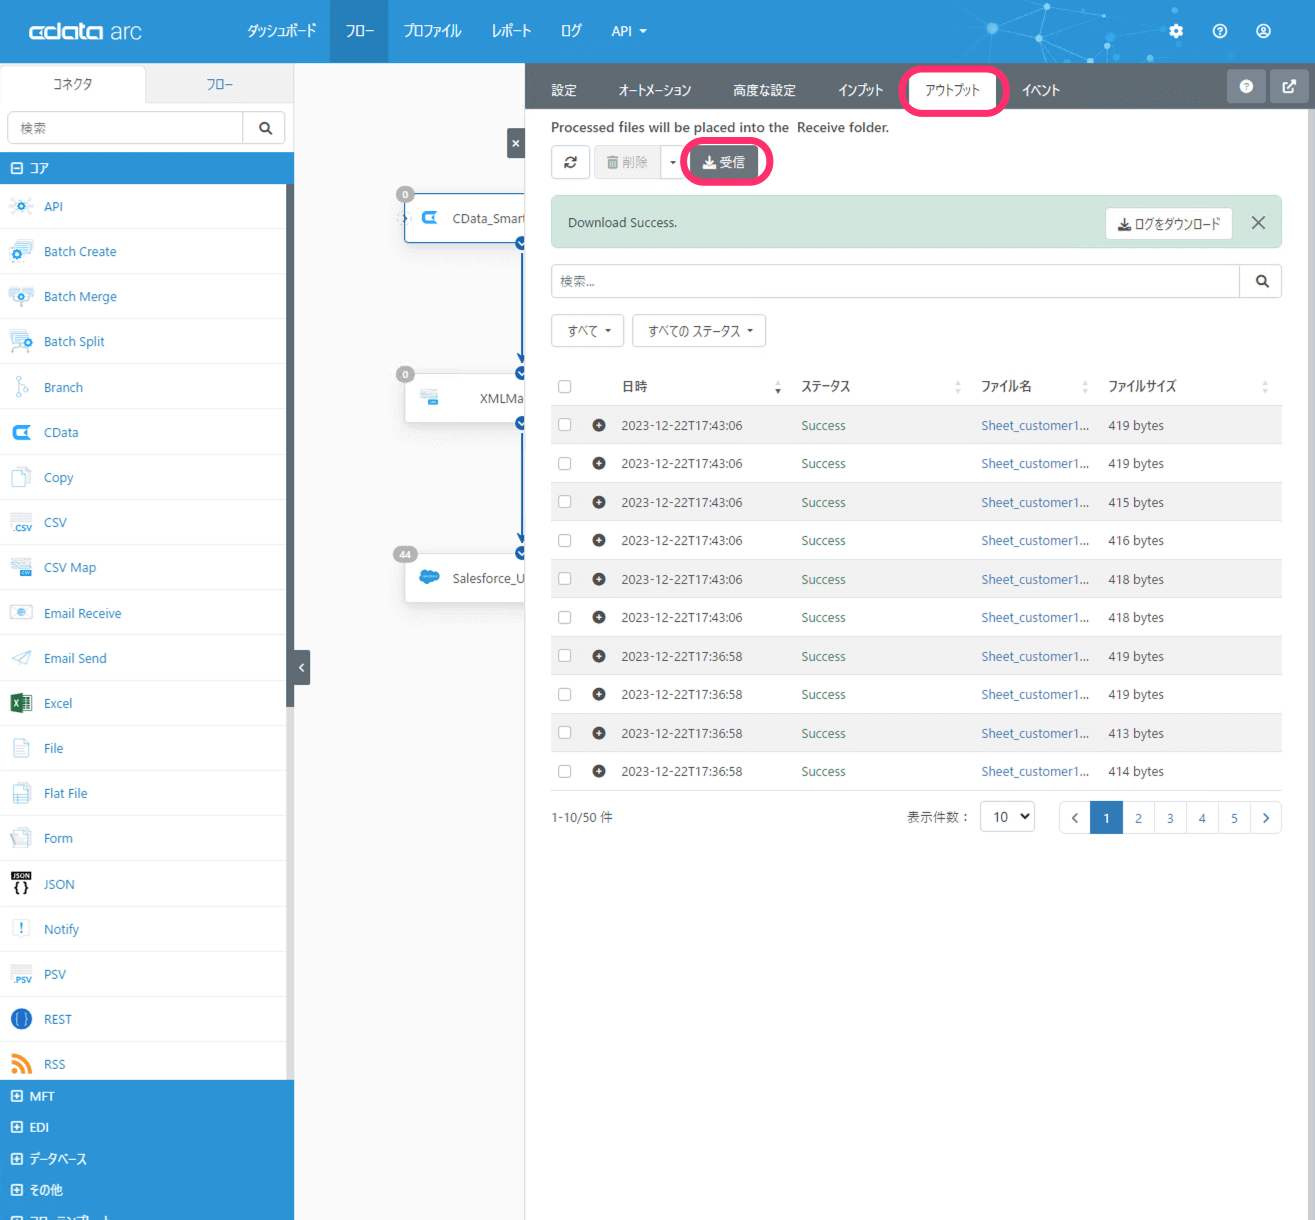
Task: Select the API connector icon
Action: 21,206
